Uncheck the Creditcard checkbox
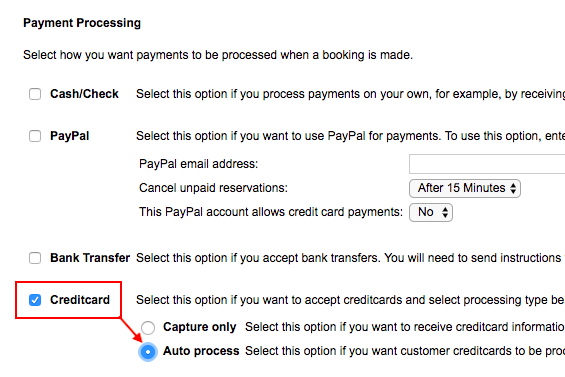 pyautogui.click(x=35, y=300)
